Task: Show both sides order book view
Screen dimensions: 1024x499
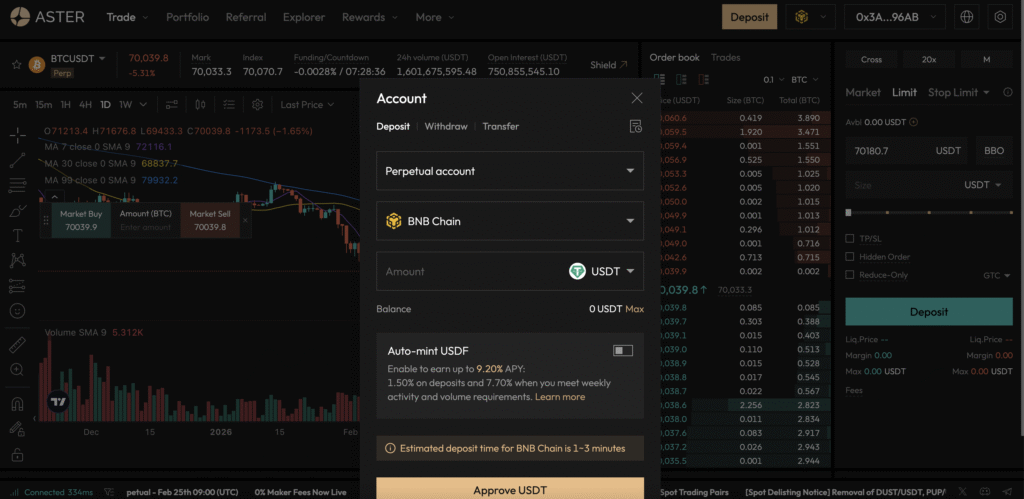Action: click(x=660, y=80)
